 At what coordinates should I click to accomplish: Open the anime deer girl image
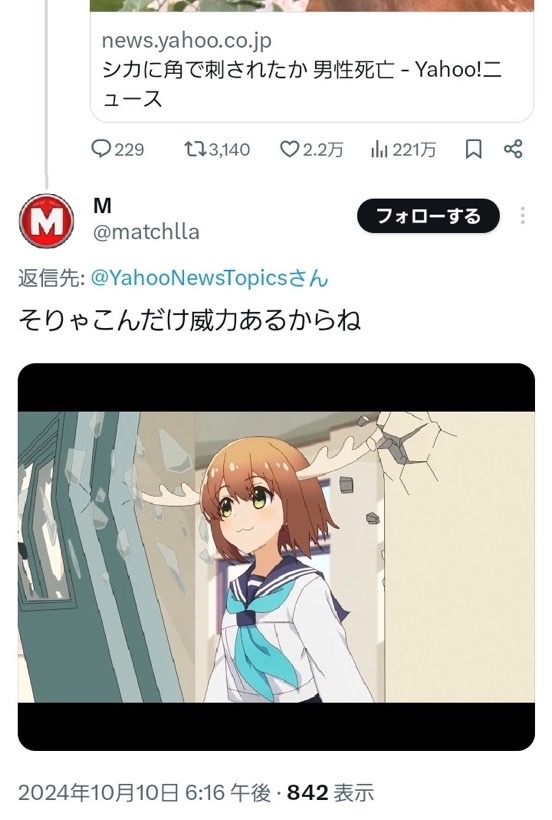pos(277,557)
